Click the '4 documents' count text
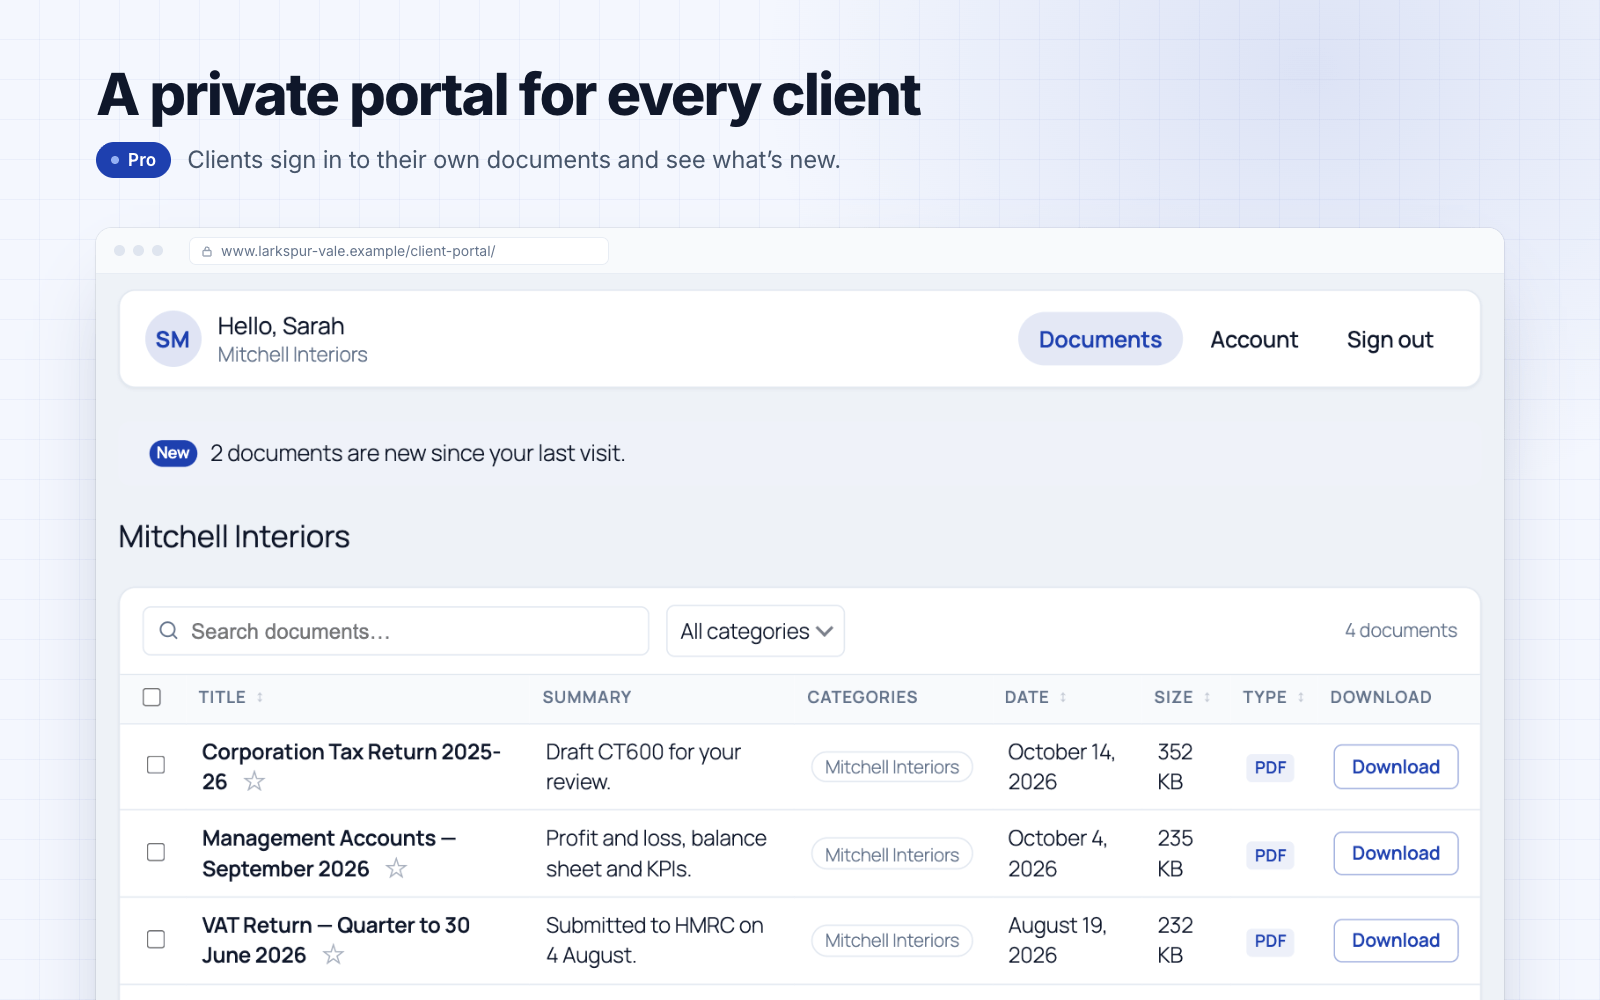This screenshot has width=1600, height=1000. [1401, 630]
